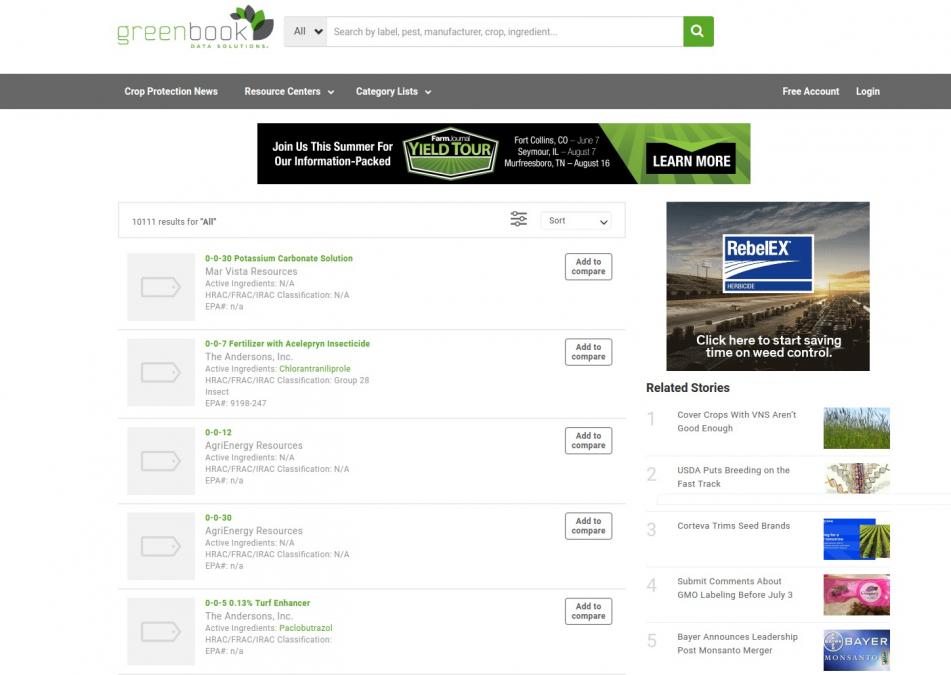Add AgriEnergy 0-0-30 to compare
Viewport: 951px width, 675px height.
click(x=588, y=526)
